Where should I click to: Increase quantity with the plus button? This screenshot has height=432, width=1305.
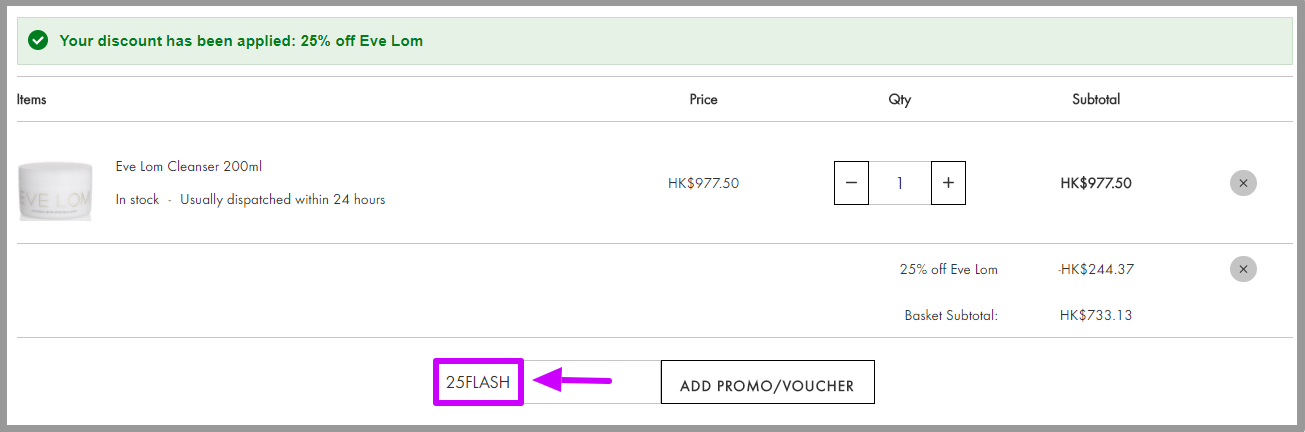[948, 183]
